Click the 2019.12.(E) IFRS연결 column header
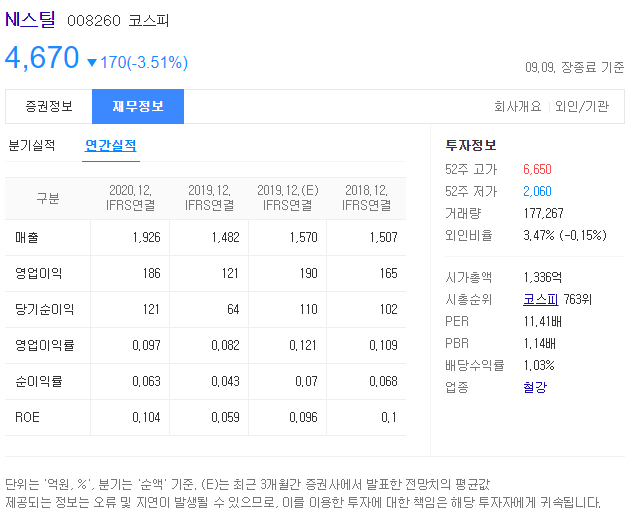 click(x=288, y=198)
